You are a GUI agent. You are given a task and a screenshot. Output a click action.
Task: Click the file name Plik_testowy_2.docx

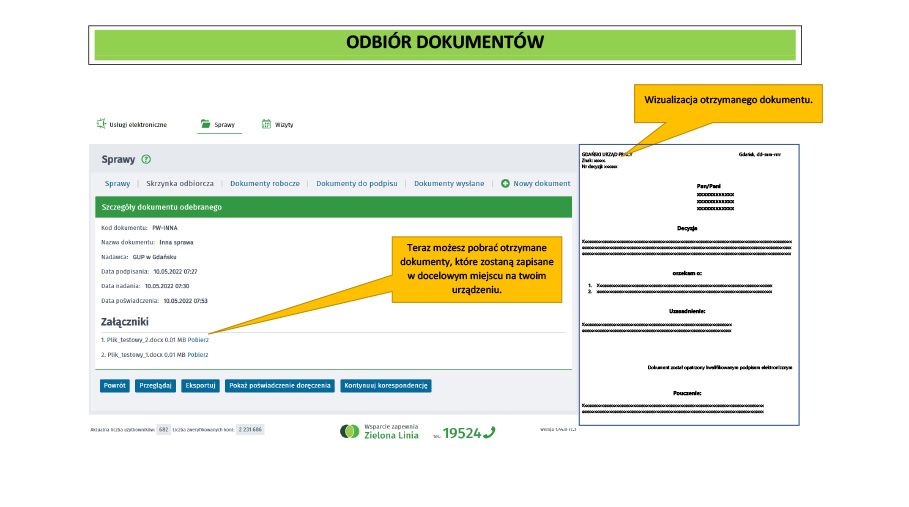tap(135, 340)
